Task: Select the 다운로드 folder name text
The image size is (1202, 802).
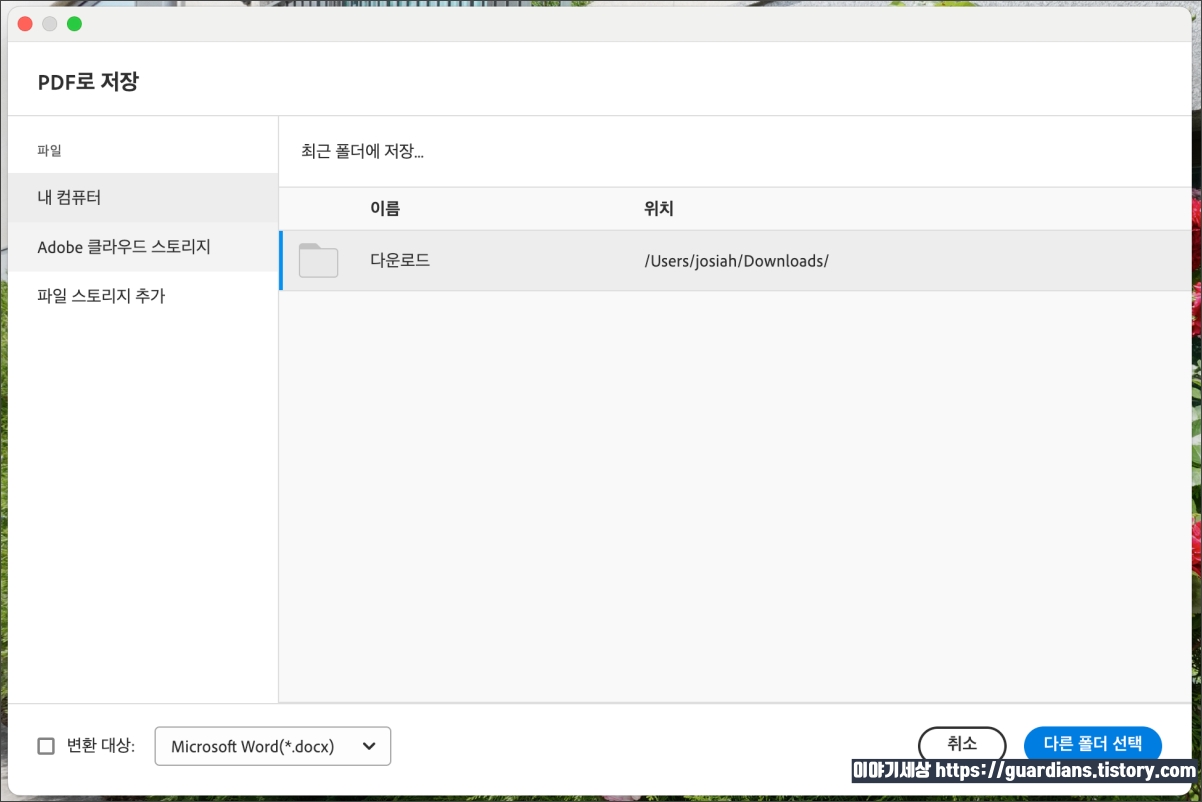Action: [x=400, y=260]
